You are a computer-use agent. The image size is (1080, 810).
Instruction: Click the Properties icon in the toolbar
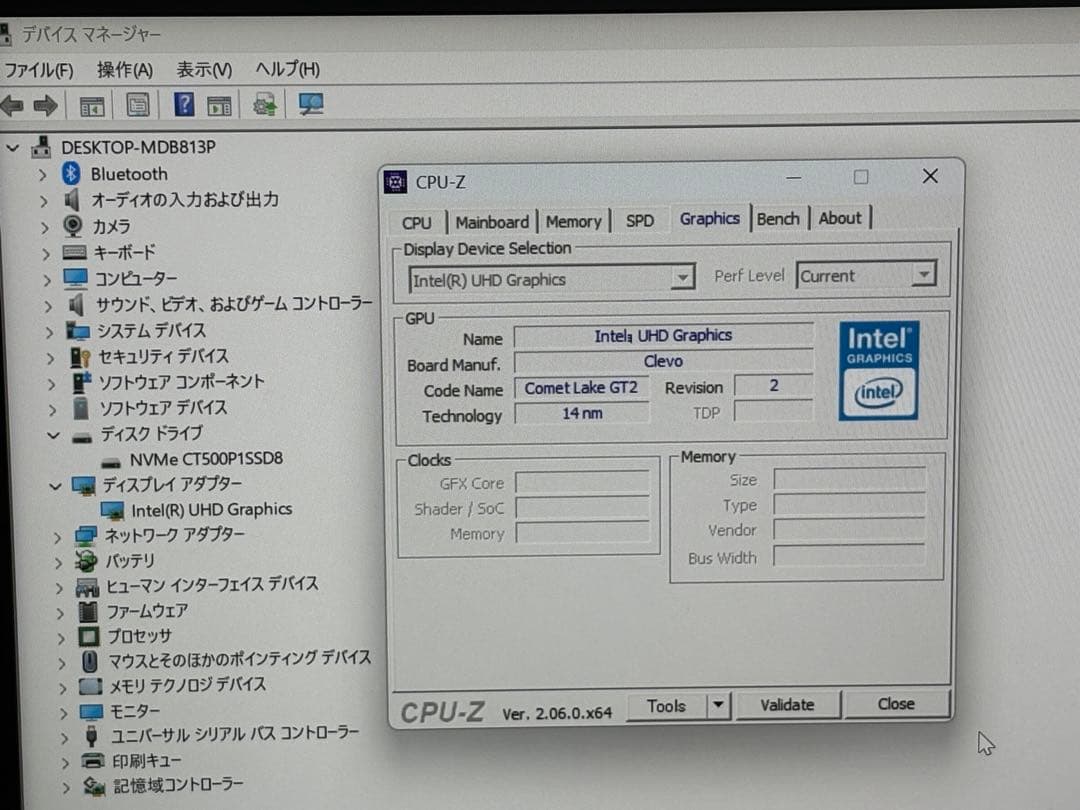tap(139, 104)
